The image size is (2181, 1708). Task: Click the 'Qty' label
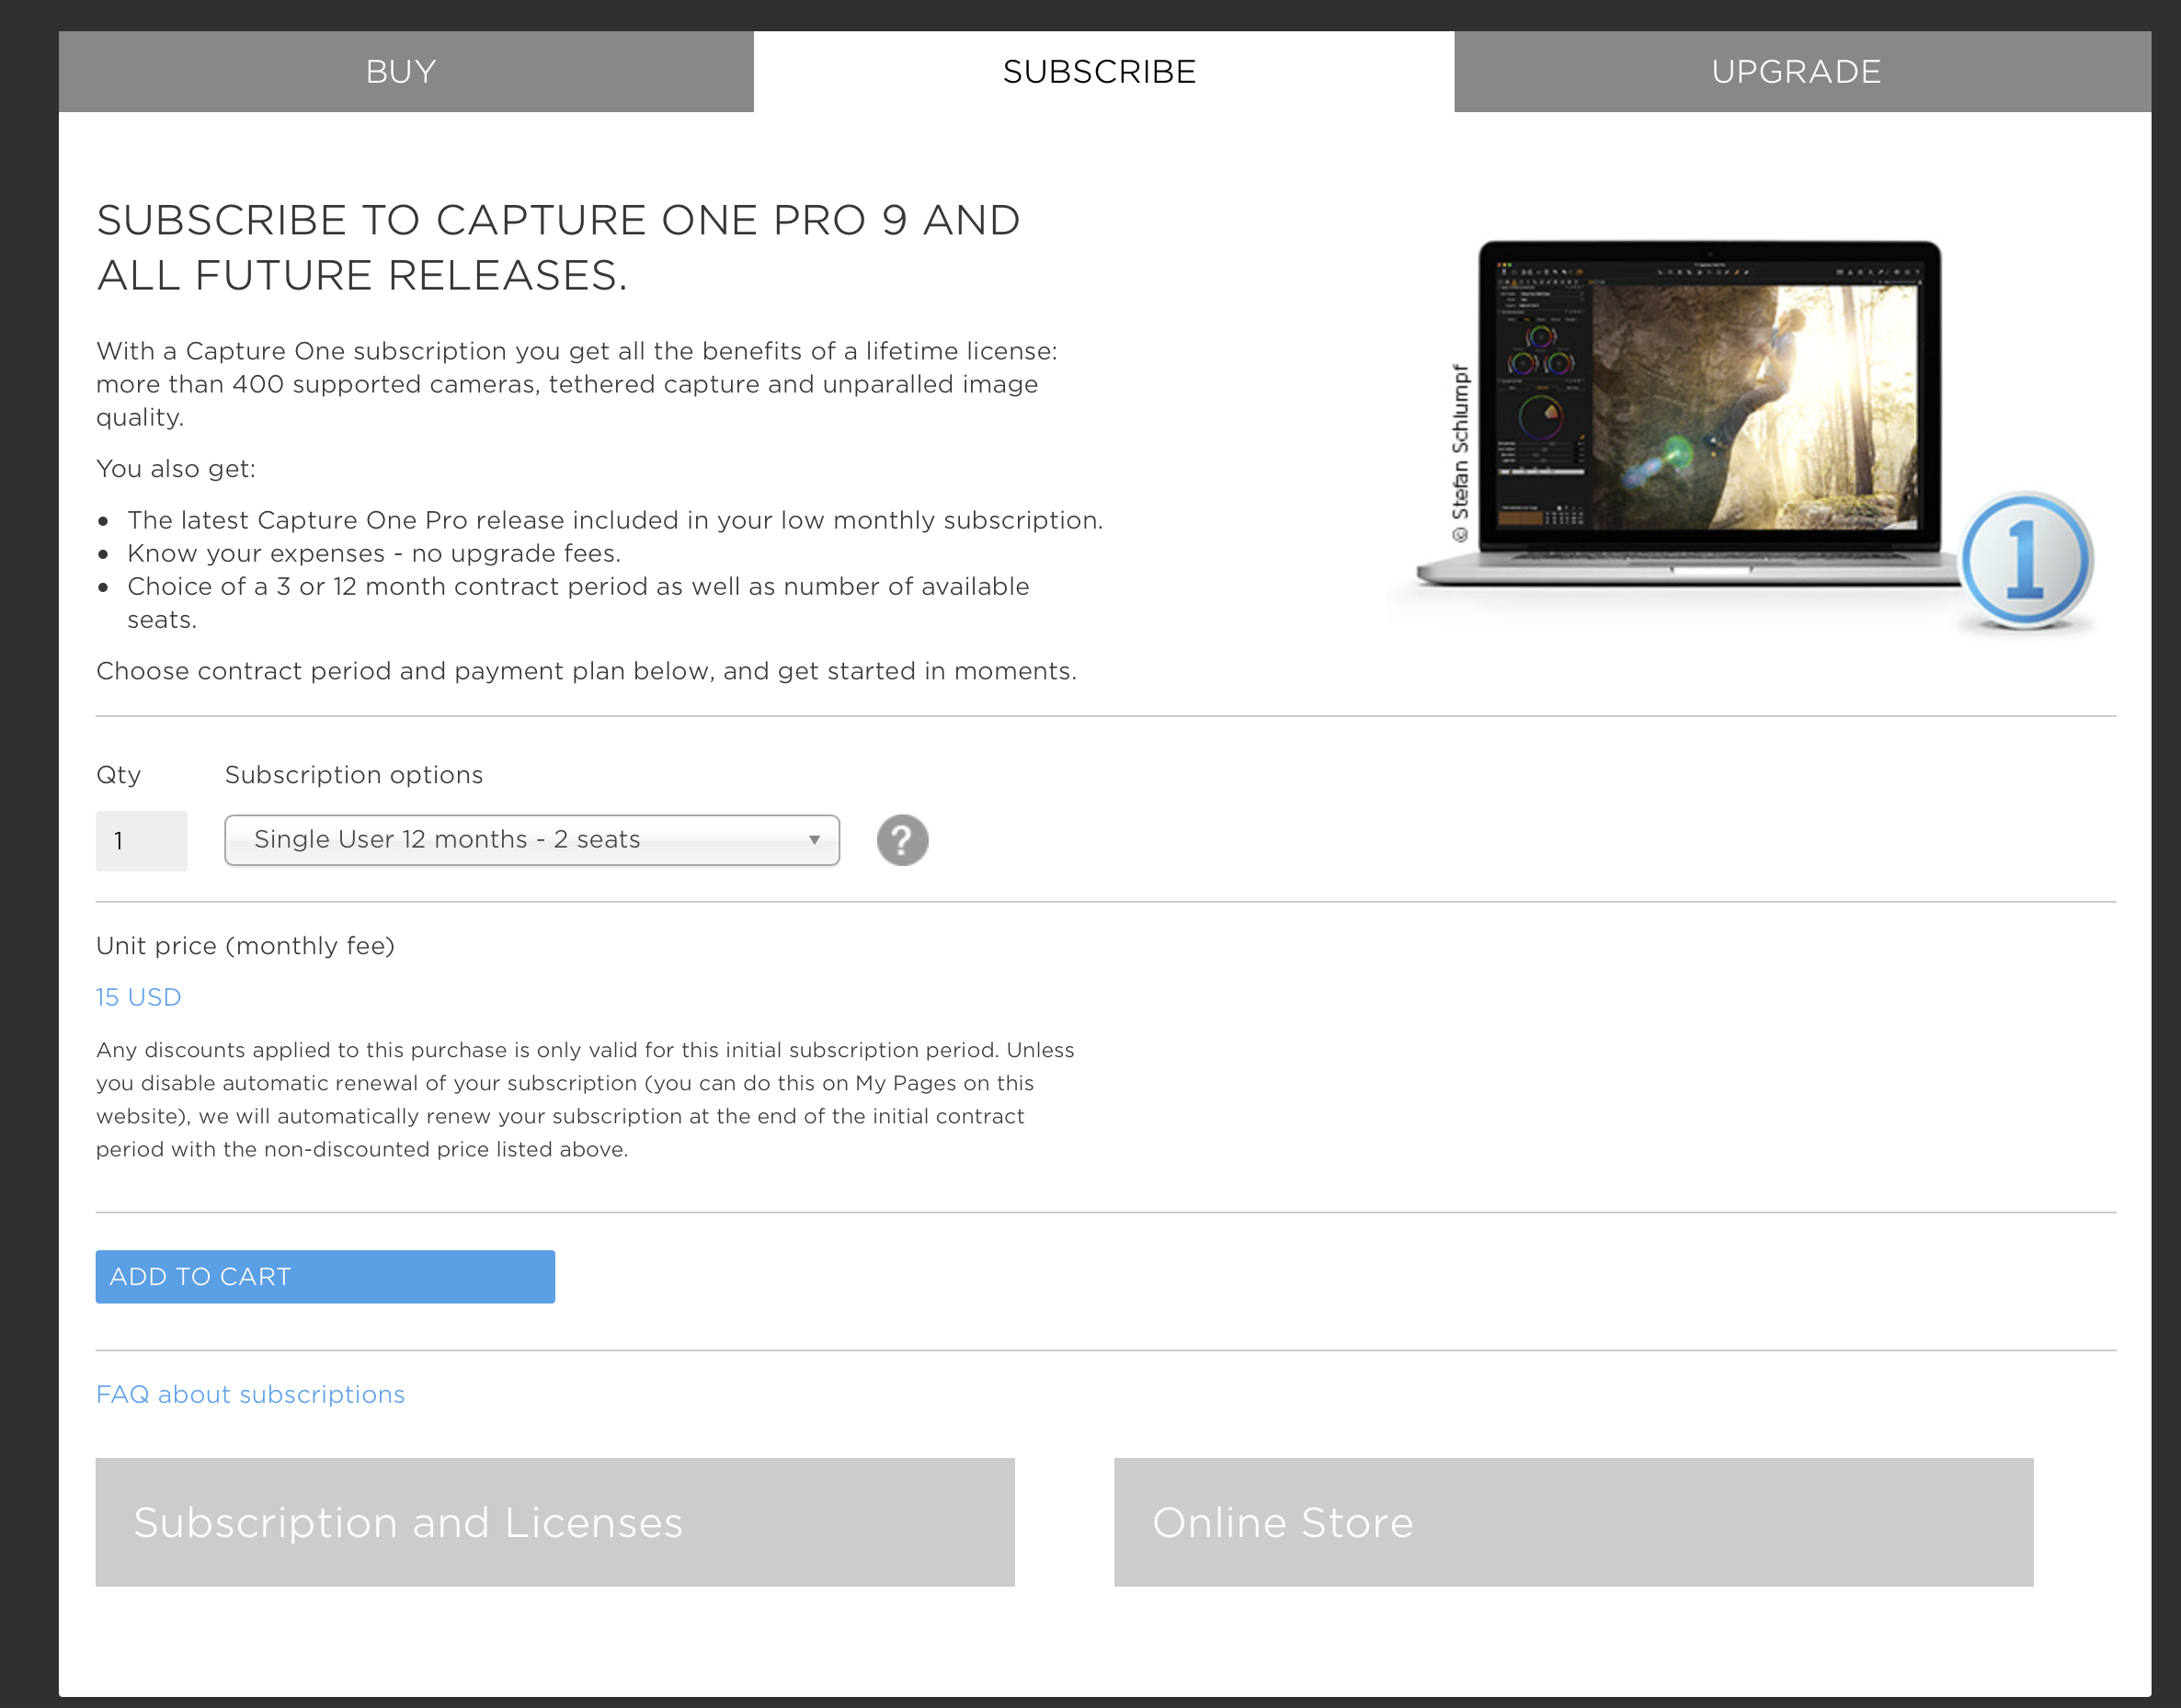[119, 775]
